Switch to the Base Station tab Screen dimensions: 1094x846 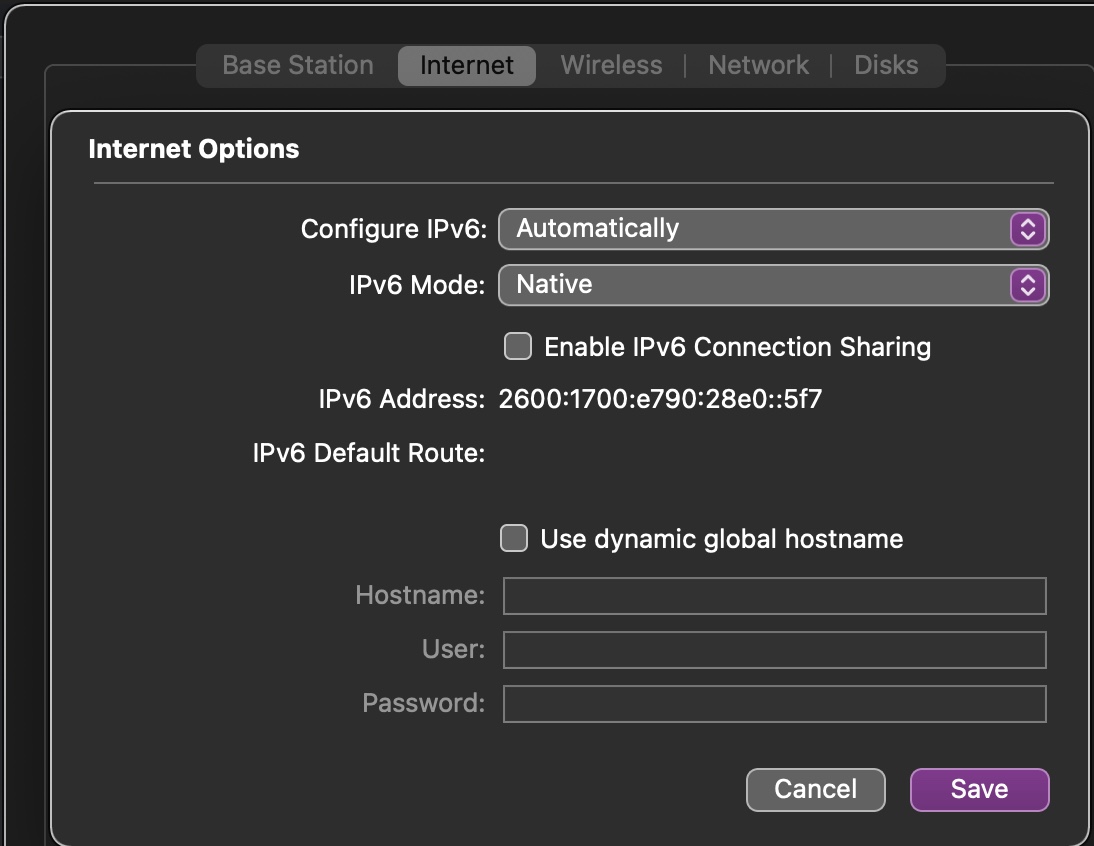tap(295, 65)
